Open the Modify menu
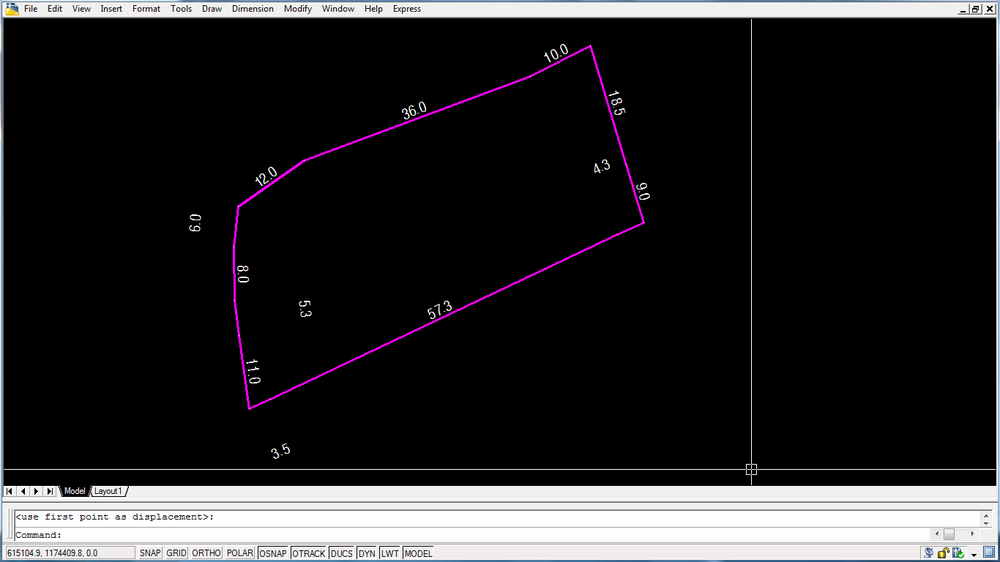Image resolution: width=1000 pixels, height=562 pixels. tap(298, 9)
